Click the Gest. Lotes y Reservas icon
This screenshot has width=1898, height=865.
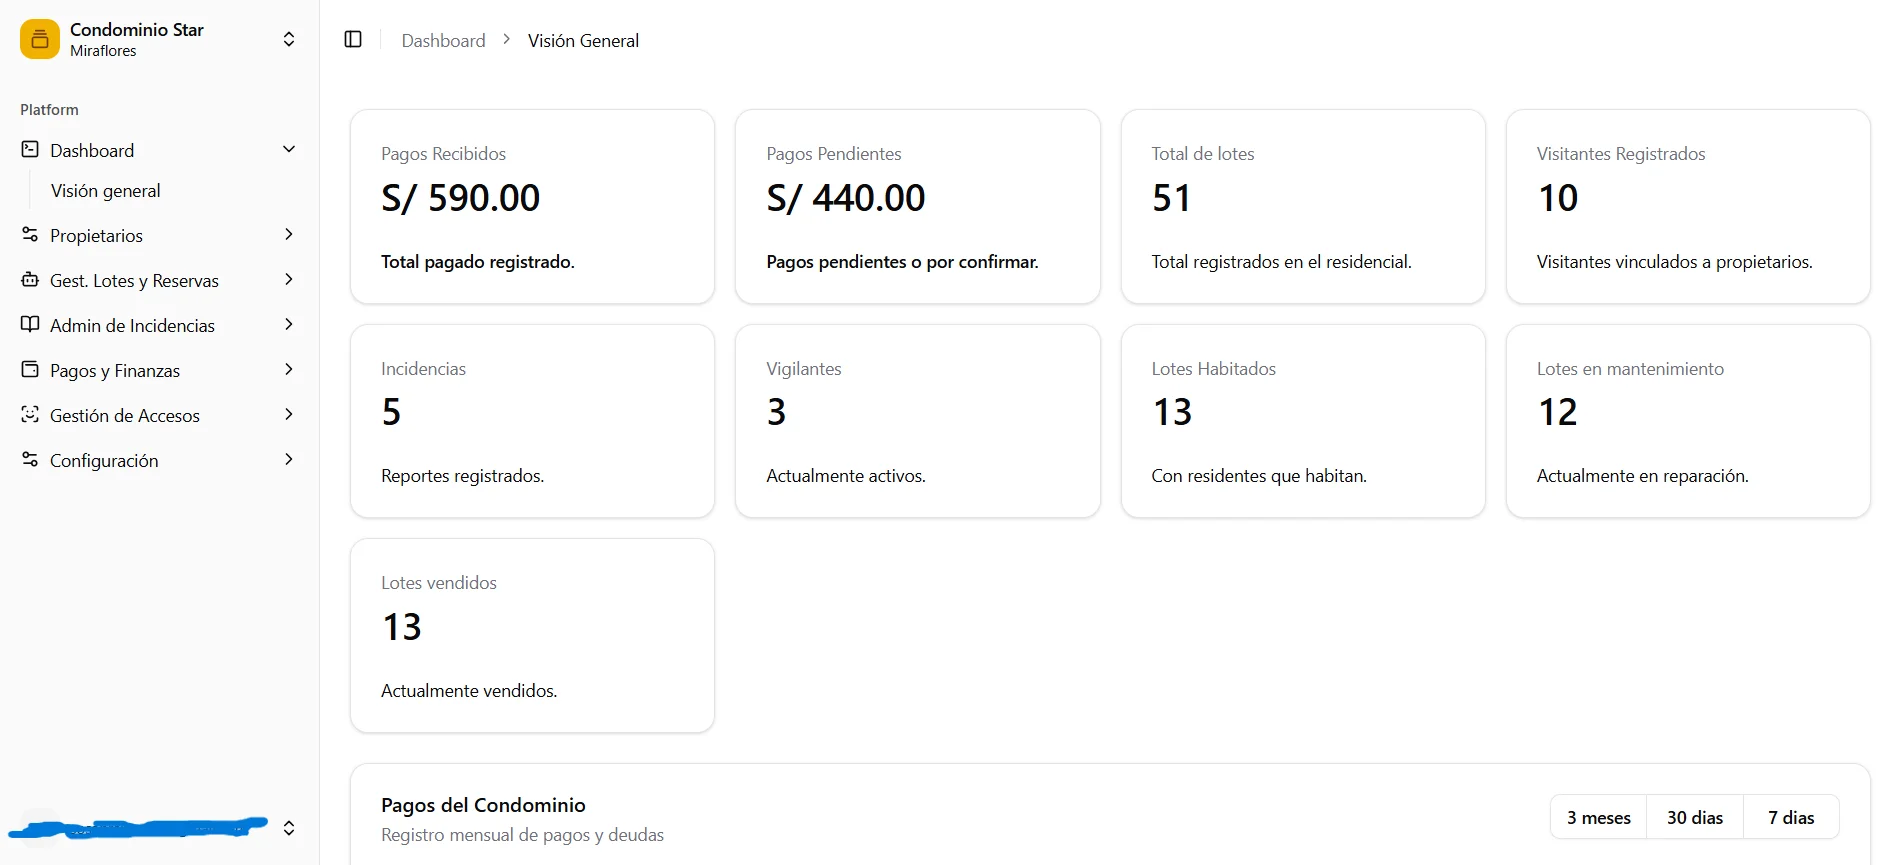[x=30, y=280]
